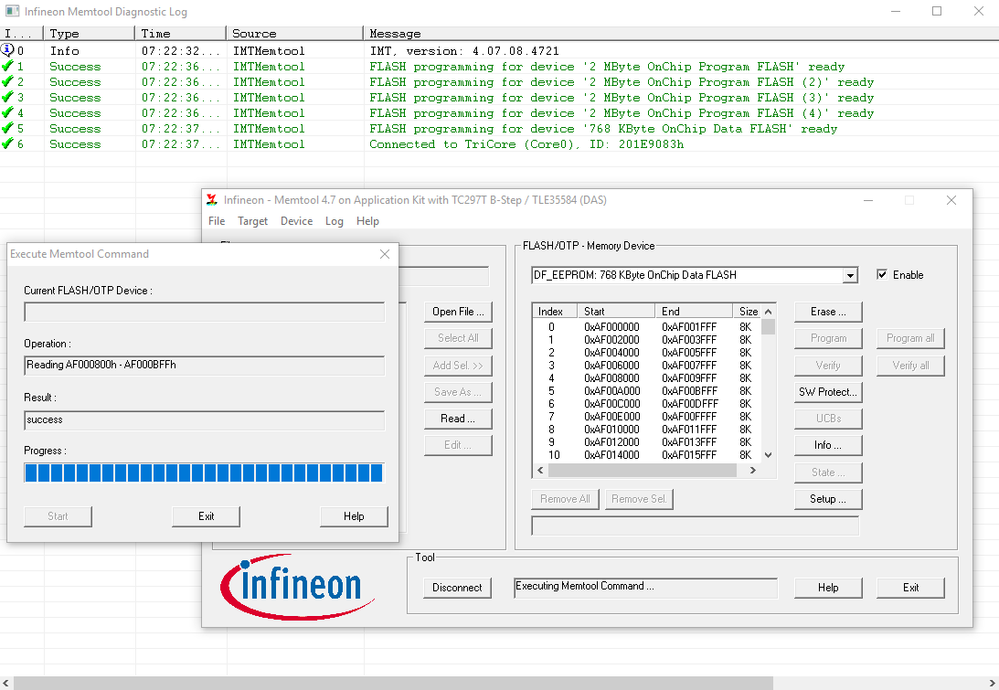Click the Infineon logo
999x690 pixels.
(297, 587)
